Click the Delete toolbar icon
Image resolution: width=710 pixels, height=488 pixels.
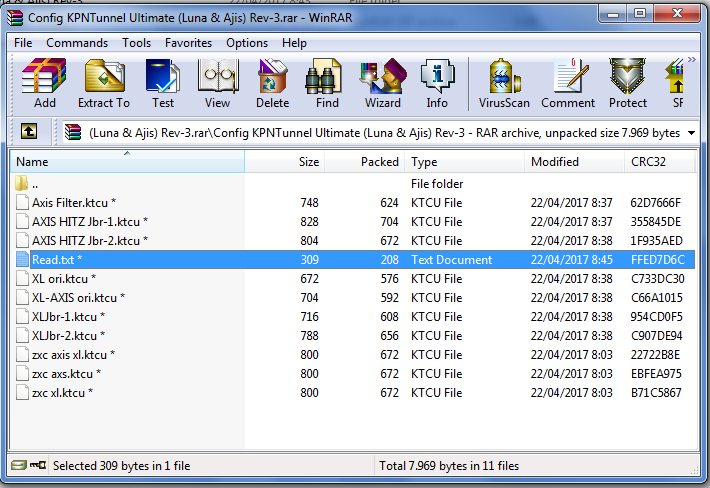click(272, 76)
